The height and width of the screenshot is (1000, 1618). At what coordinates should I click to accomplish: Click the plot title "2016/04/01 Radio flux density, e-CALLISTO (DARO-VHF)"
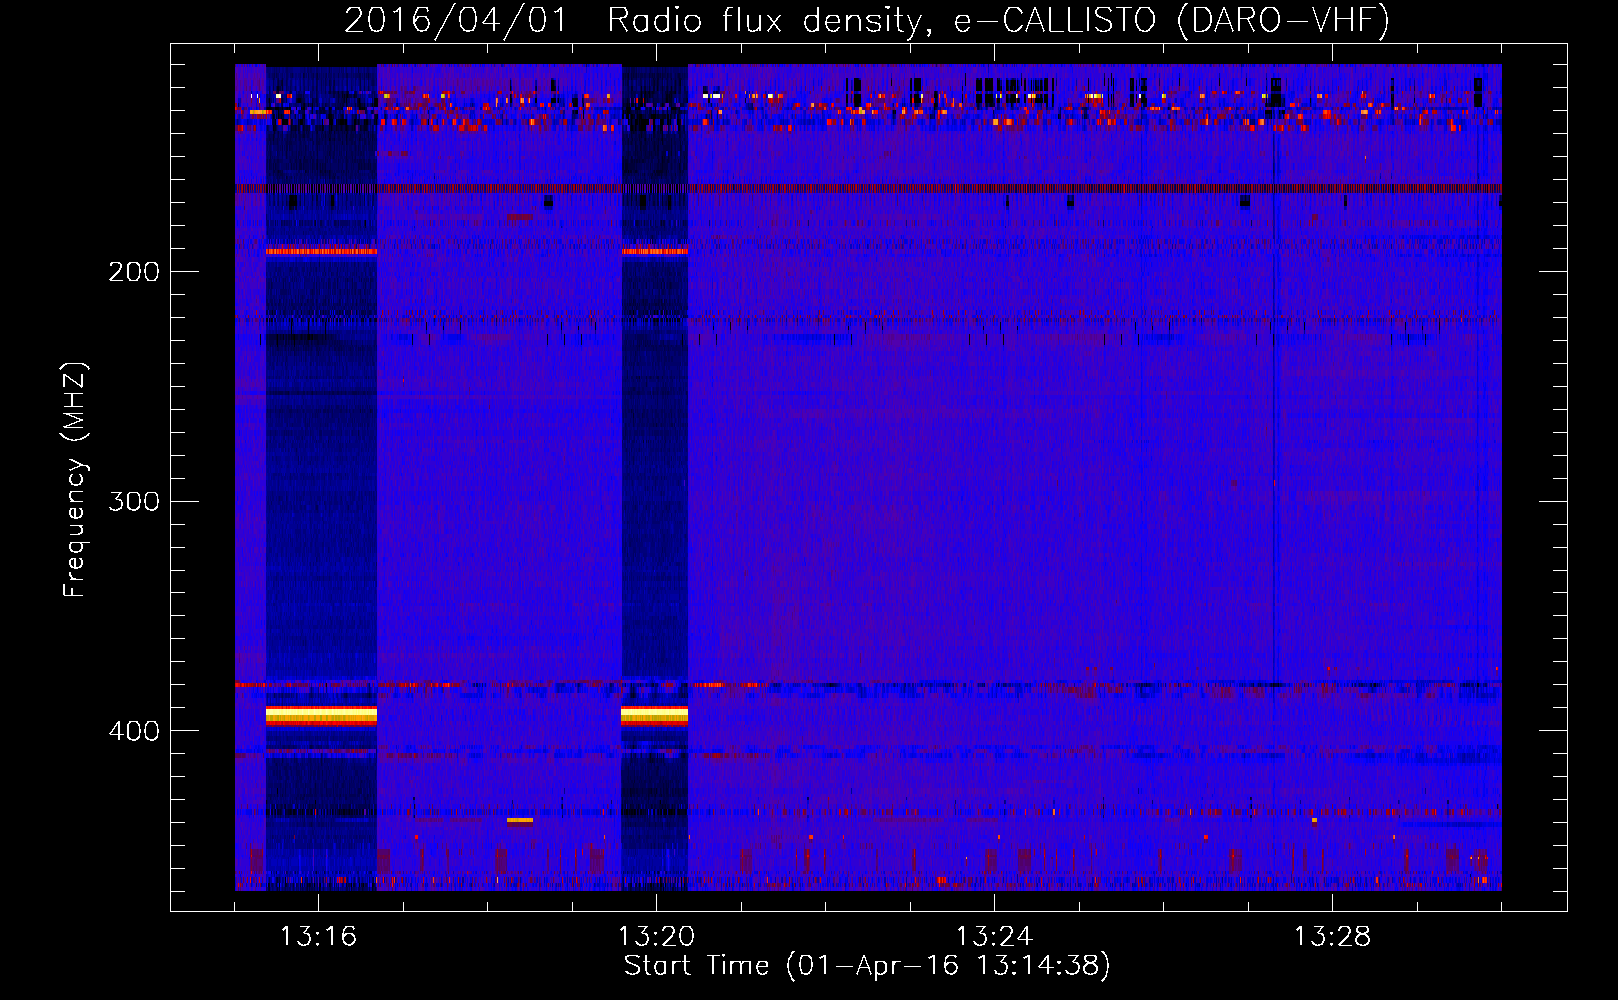[867, 20]
